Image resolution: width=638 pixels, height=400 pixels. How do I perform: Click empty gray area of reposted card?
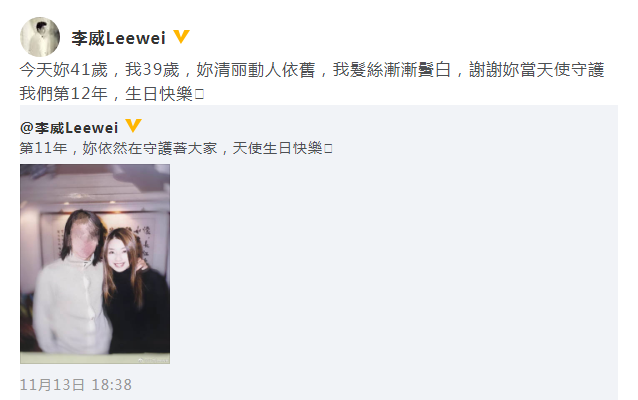(x=391, y=264)
